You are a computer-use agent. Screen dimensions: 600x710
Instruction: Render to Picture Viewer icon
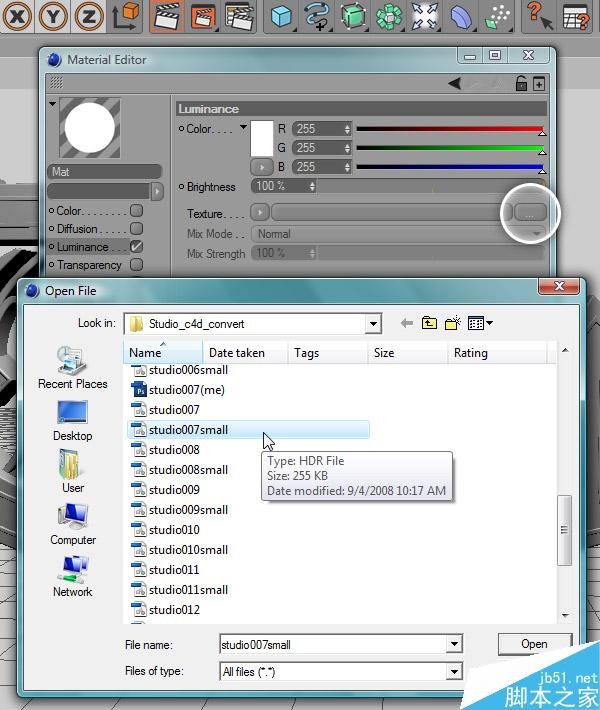[x=202, y=16]
